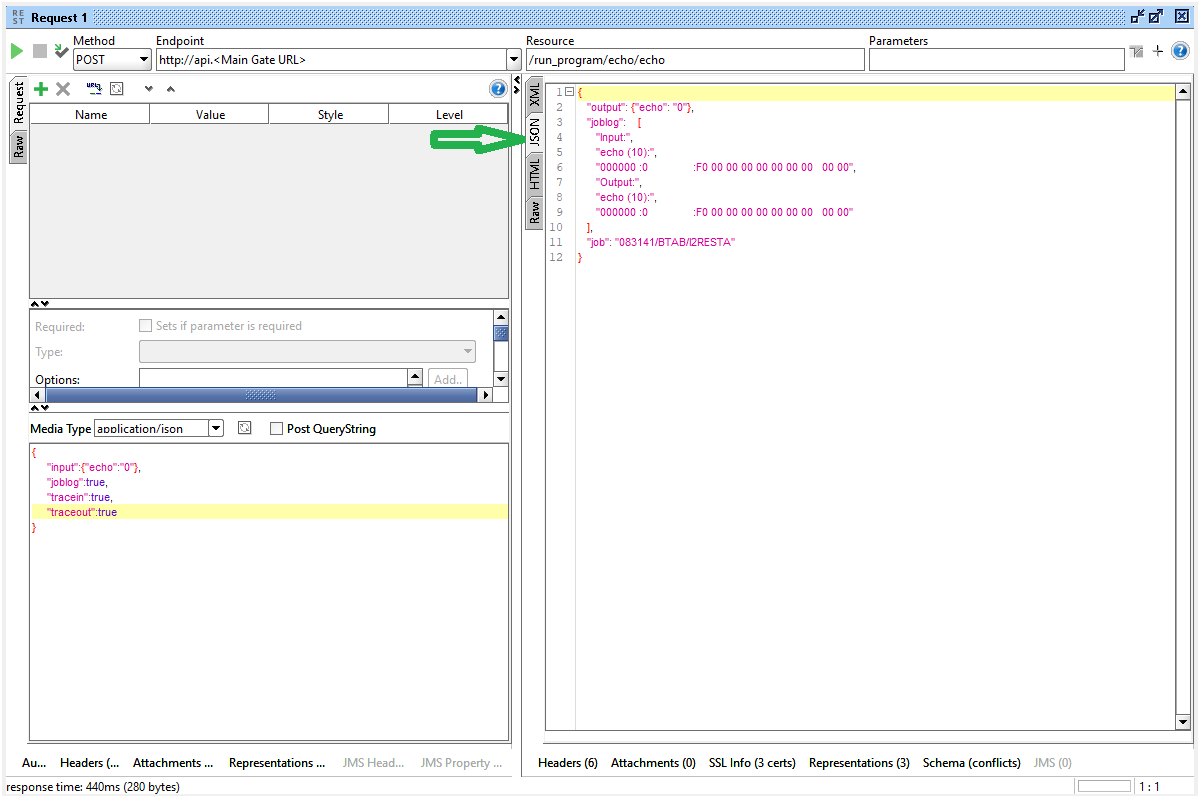
Task: Click plus icon beside the Parameters field
Action: (x=1158, y=50)
